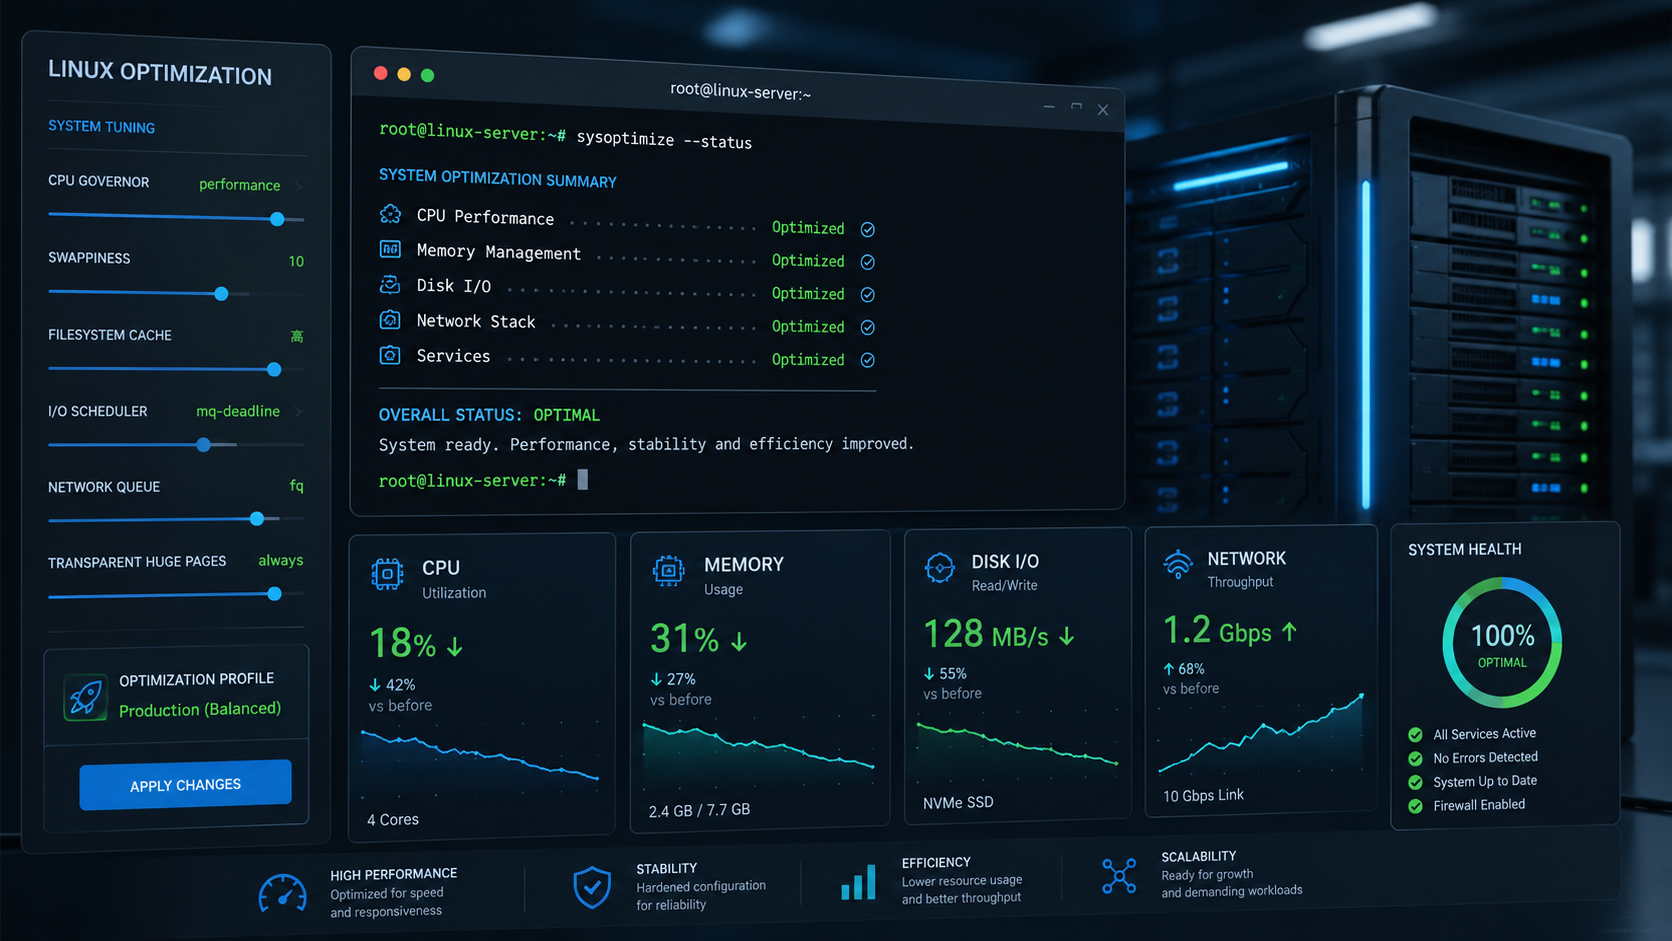
Task: Click the terminal minimize dash icon
Action: point(1049,106)
